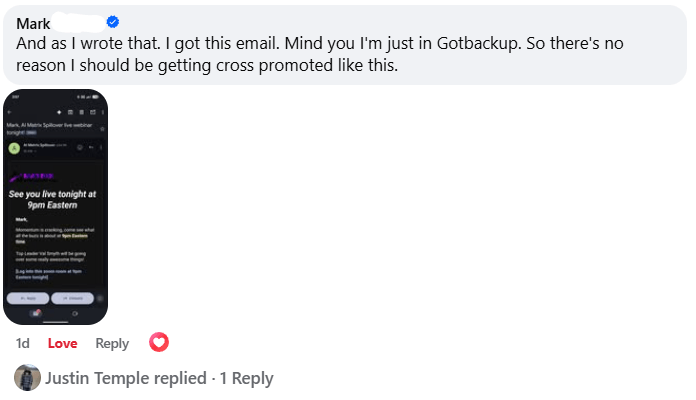The image size is (696, 400).
Task: Click the green sender avatar in email screenshot
Action: (14, 147)
